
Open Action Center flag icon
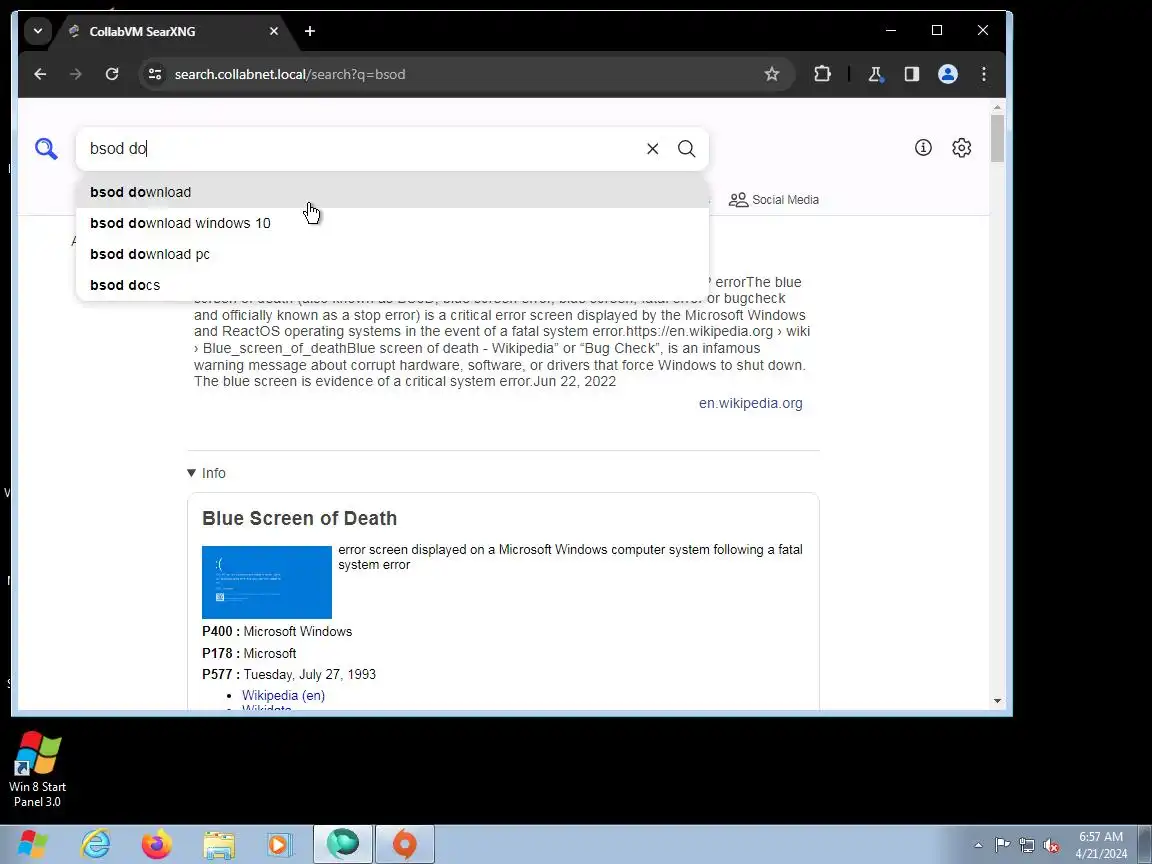coord(1002,845)
